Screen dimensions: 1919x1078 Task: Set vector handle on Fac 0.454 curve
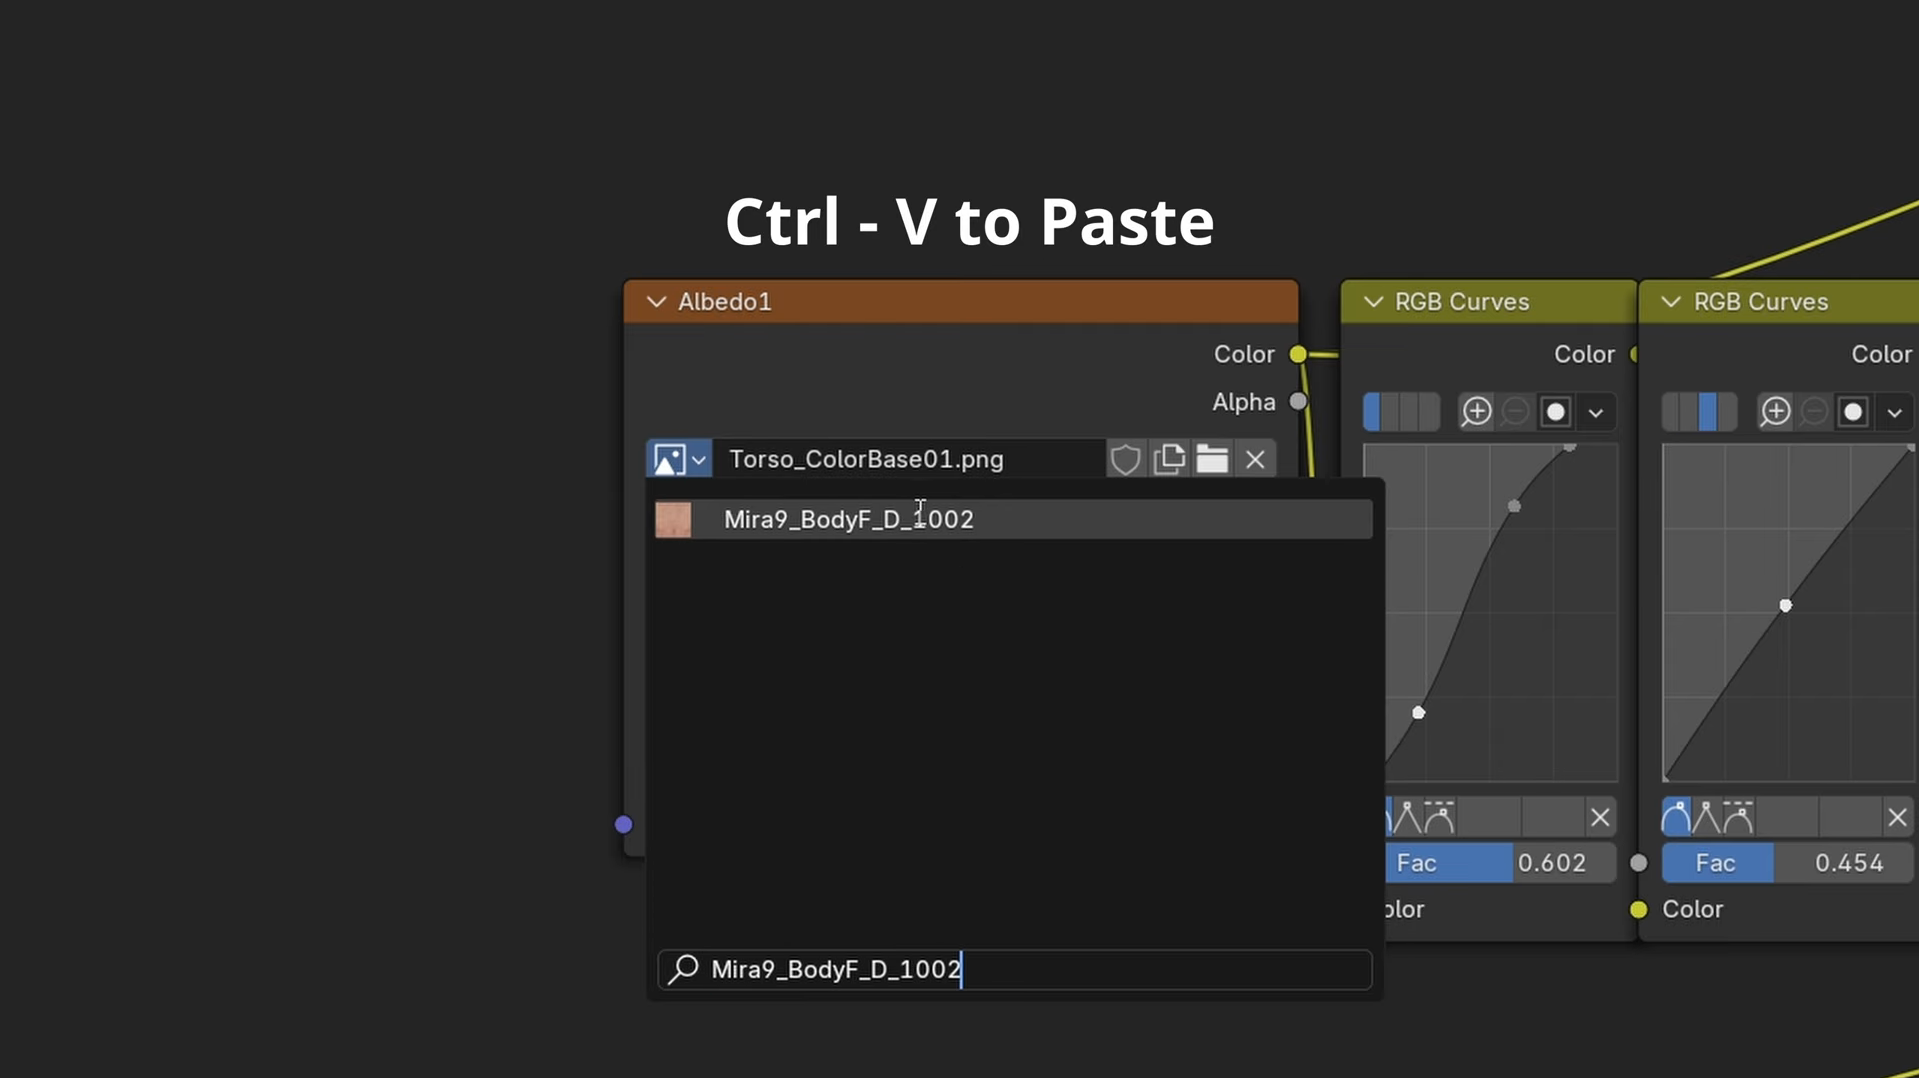[x=1706, y=817]
